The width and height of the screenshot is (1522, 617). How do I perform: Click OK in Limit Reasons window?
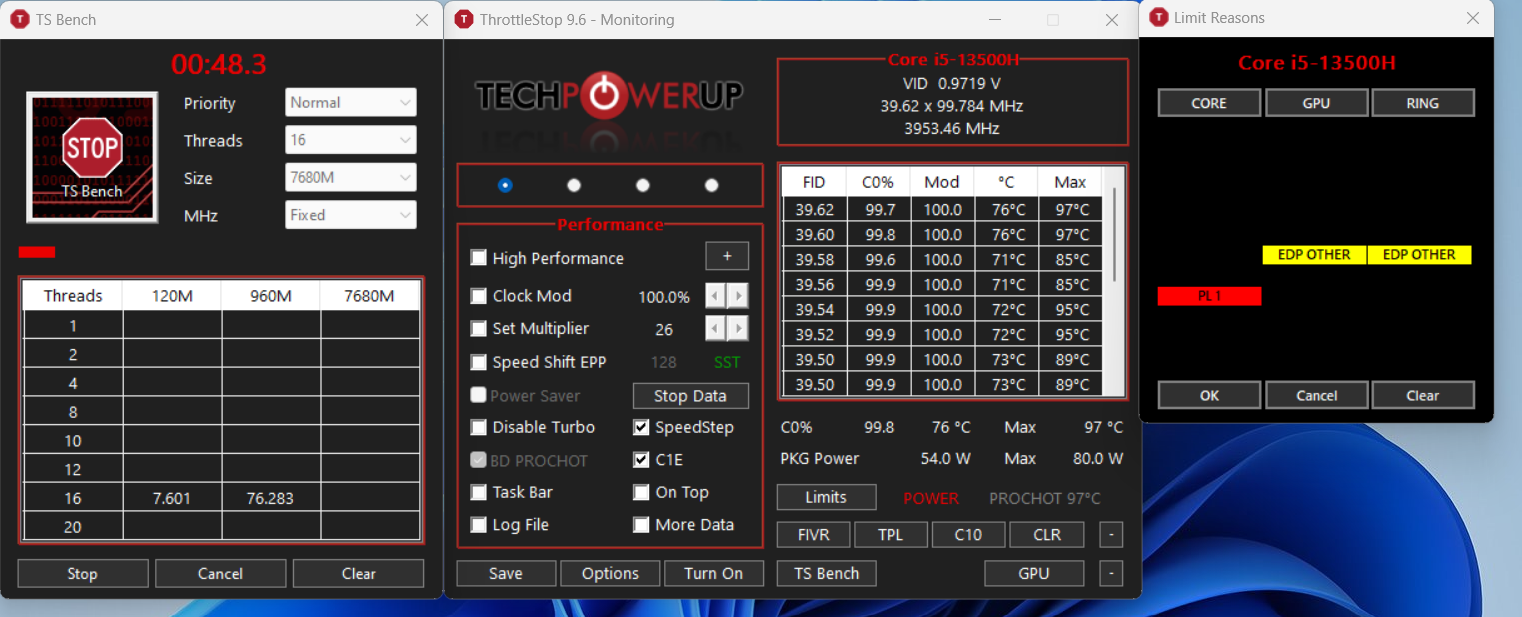1209,395
